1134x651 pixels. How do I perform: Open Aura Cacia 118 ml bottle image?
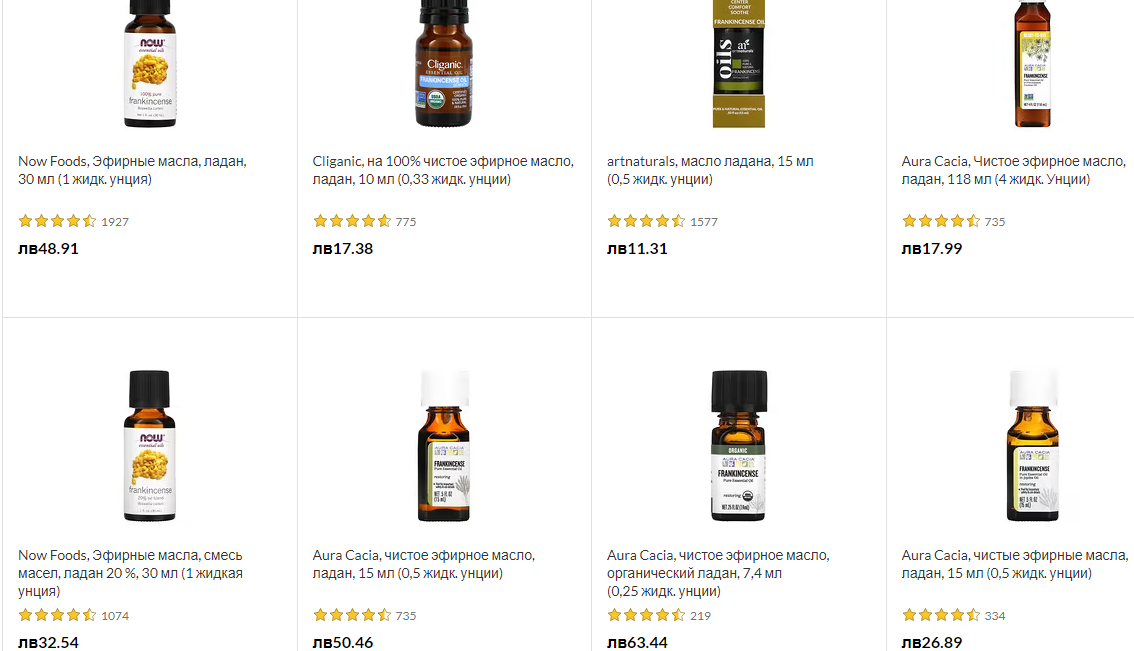1033,64
